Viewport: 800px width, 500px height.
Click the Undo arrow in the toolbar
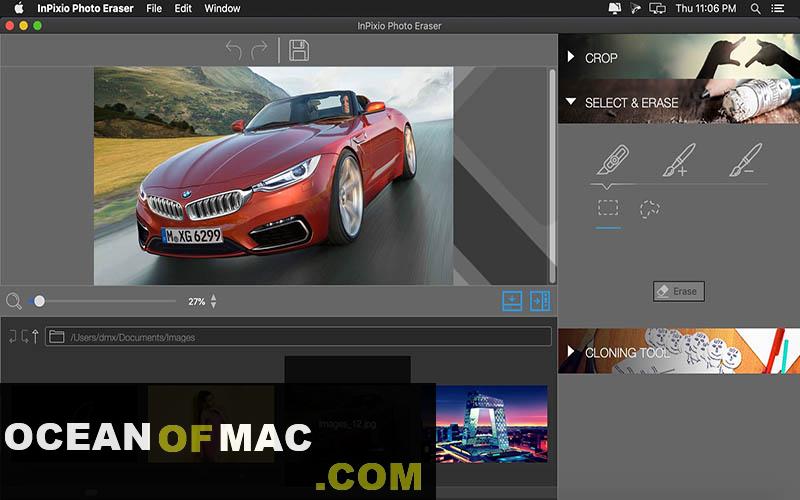(234, 50)
